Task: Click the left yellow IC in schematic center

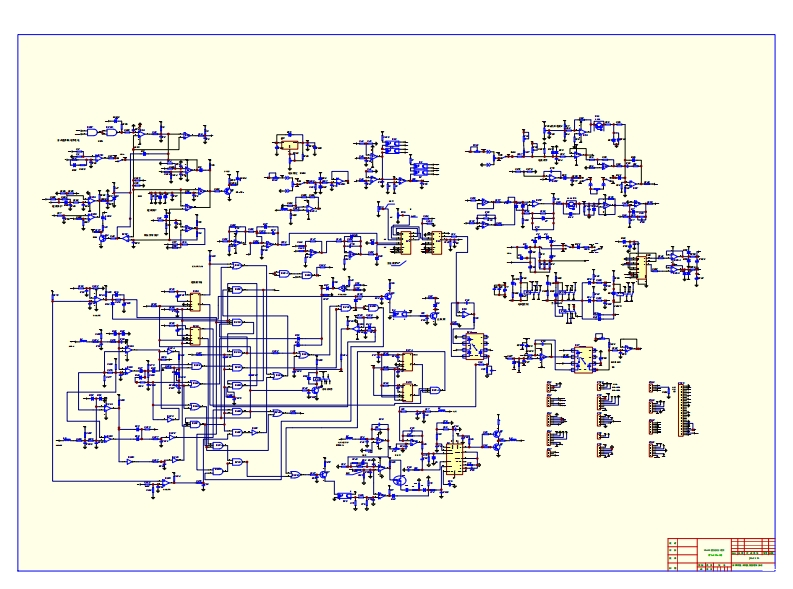Action: pos(406,238)
